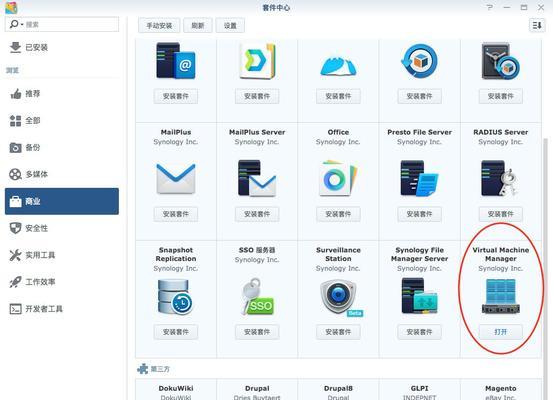
Task: Install the MailPlus Server package
Action: click(257, 214)
